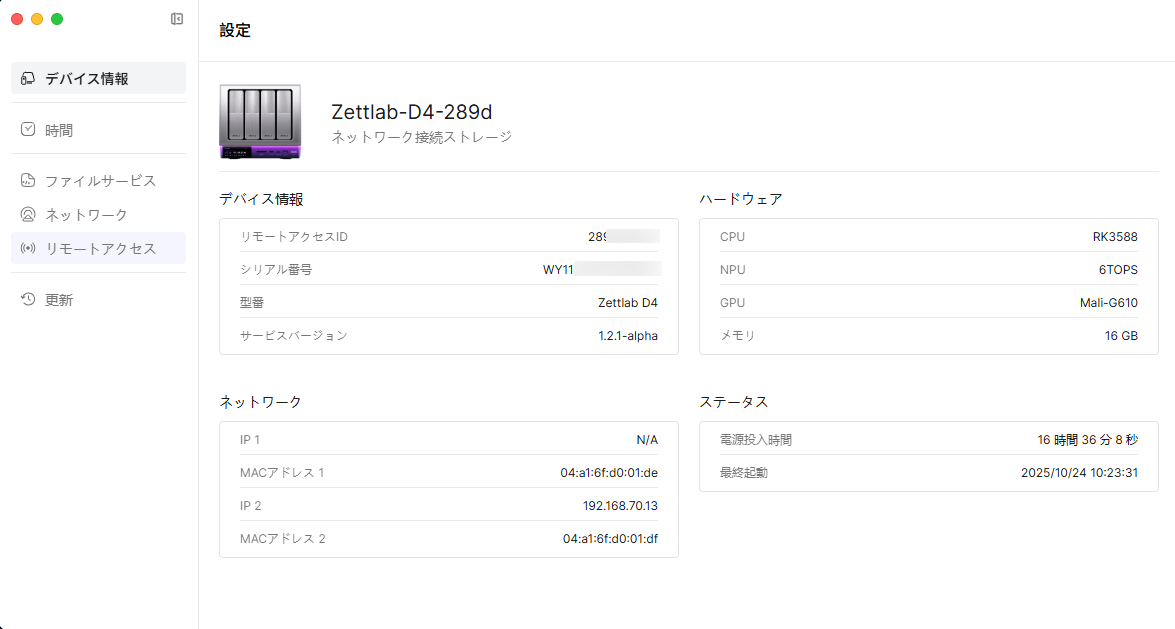Click the Zettlab NAS device image
This screenshot has height=629, width=1175.
click(260, 122)
